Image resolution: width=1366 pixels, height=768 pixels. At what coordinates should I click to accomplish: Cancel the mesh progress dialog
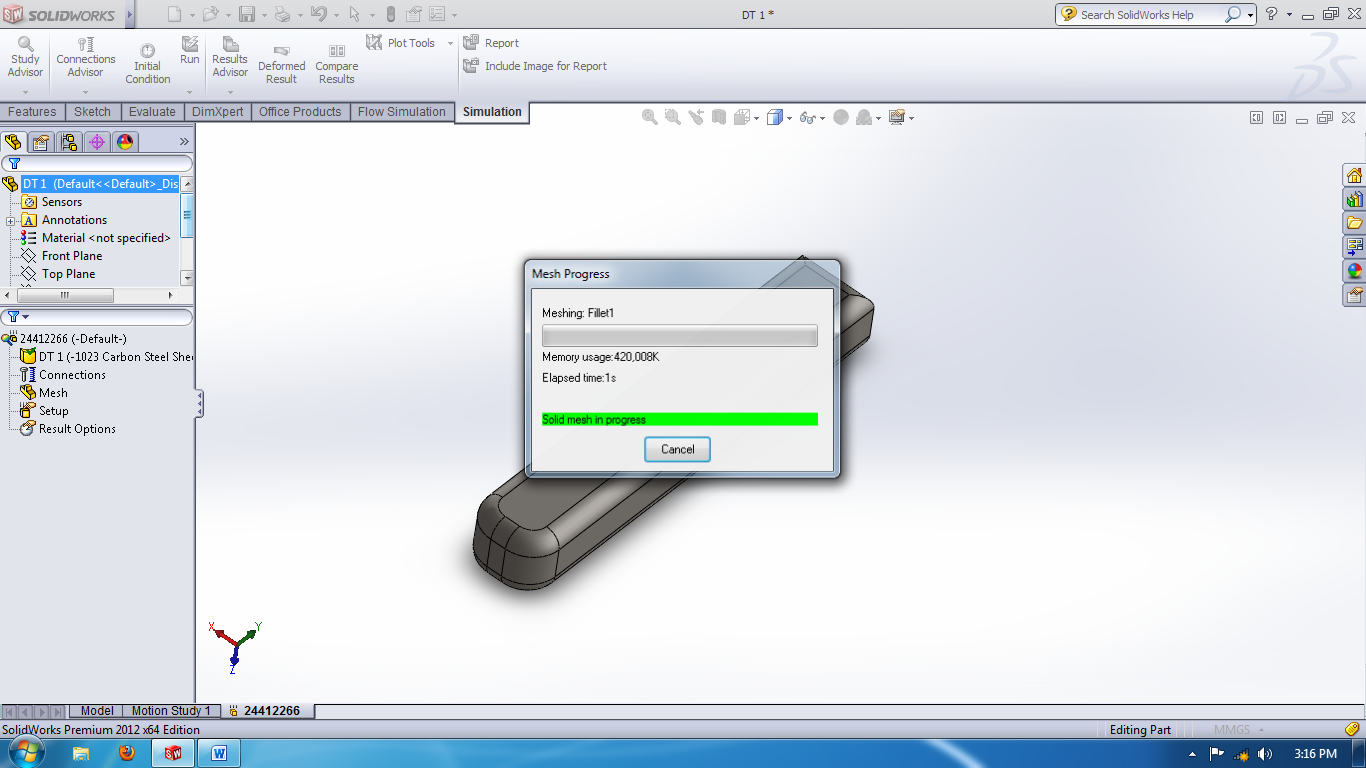(677, 449)
